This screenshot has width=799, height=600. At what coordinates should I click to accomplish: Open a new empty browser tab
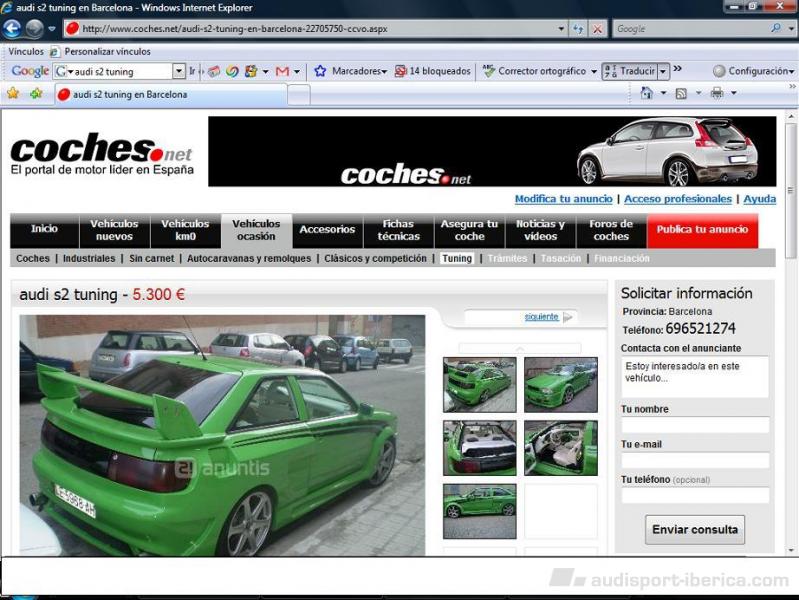click(299, 95)
